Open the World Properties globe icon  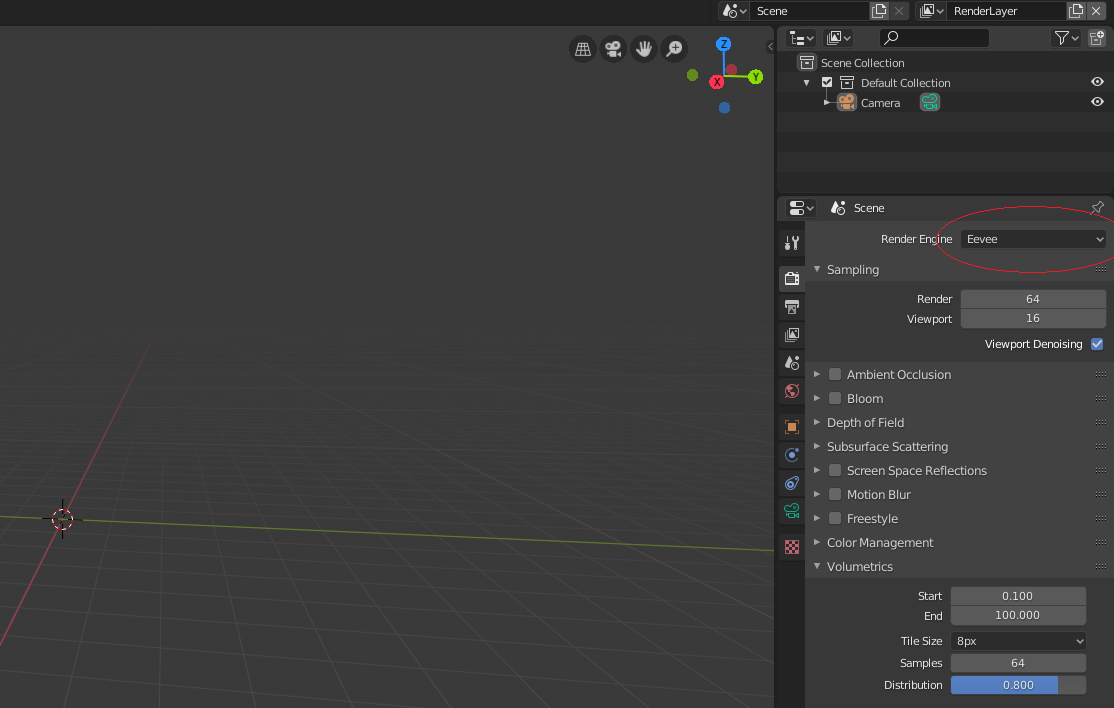pyautogui.click(x=791, y=391)
